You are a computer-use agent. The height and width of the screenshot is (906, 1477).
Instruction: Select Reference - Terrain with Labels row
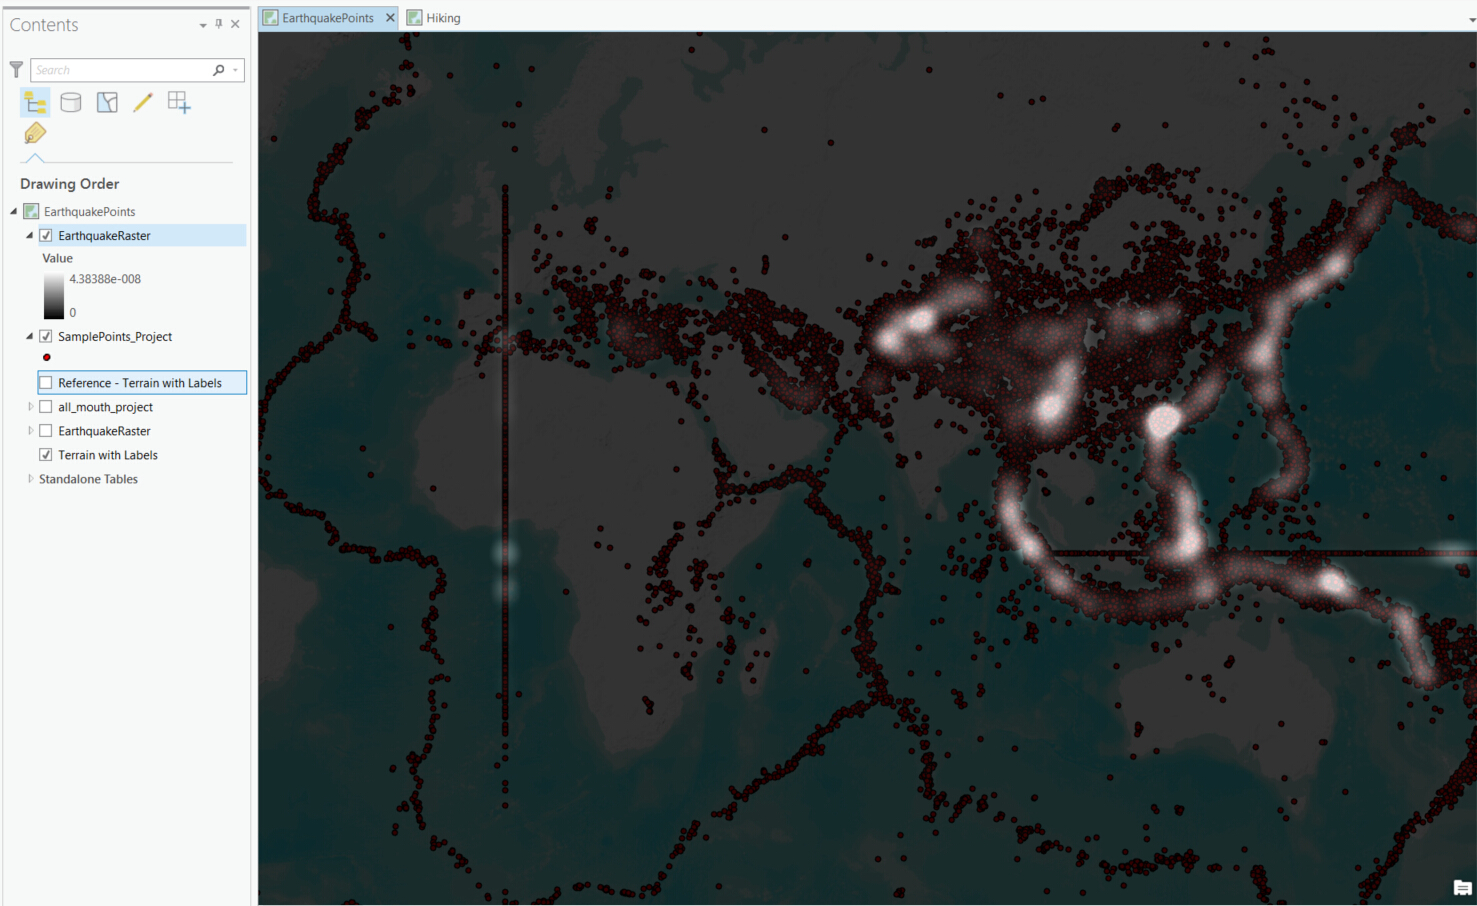(x=142, y=382)
